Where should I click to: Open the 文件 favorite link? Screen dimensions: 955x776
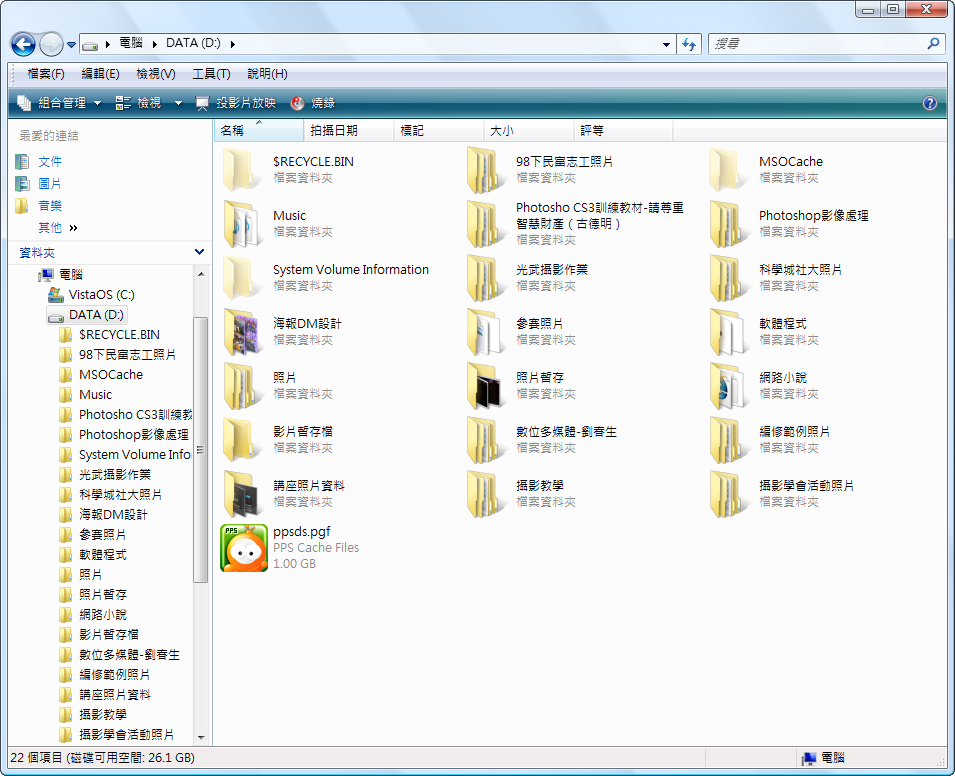pyautogui.click(x=49, y=162)
